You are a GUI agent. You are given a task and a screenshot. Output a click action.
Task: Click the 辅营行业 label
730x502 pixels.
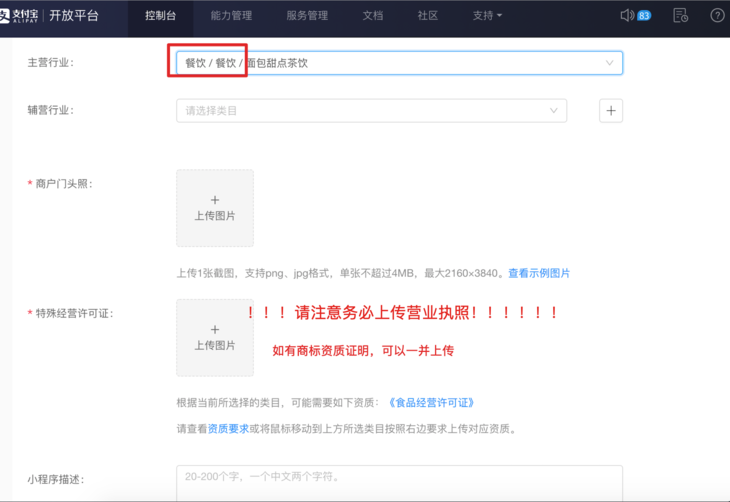[51, 110]
